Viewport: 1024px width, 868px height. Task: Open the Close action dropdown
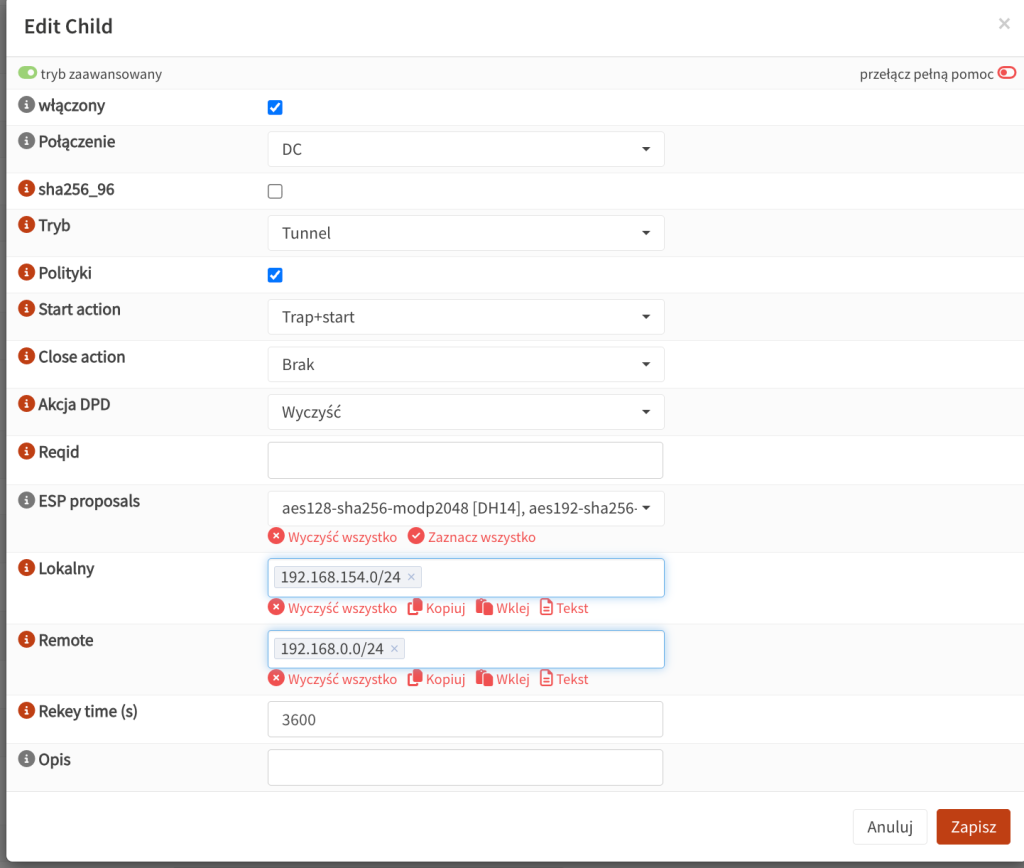465,365
